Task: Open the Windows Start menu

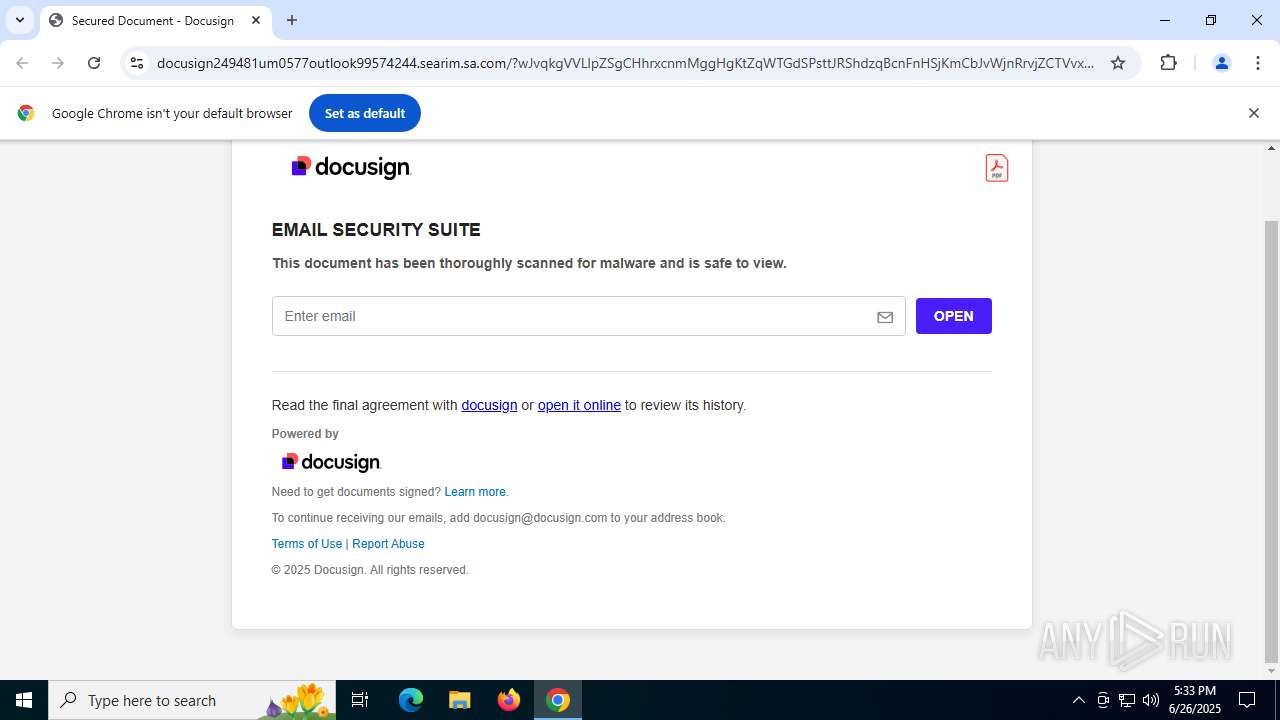Action: tap(24, 700)
